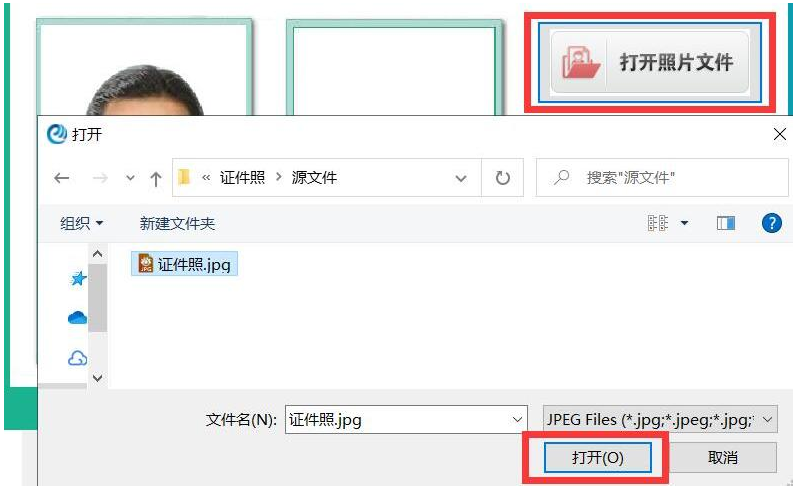Viewport: 793px width, 488px height.
Task: Expand the address bar path dropdown
Action: tap(461, 178)
